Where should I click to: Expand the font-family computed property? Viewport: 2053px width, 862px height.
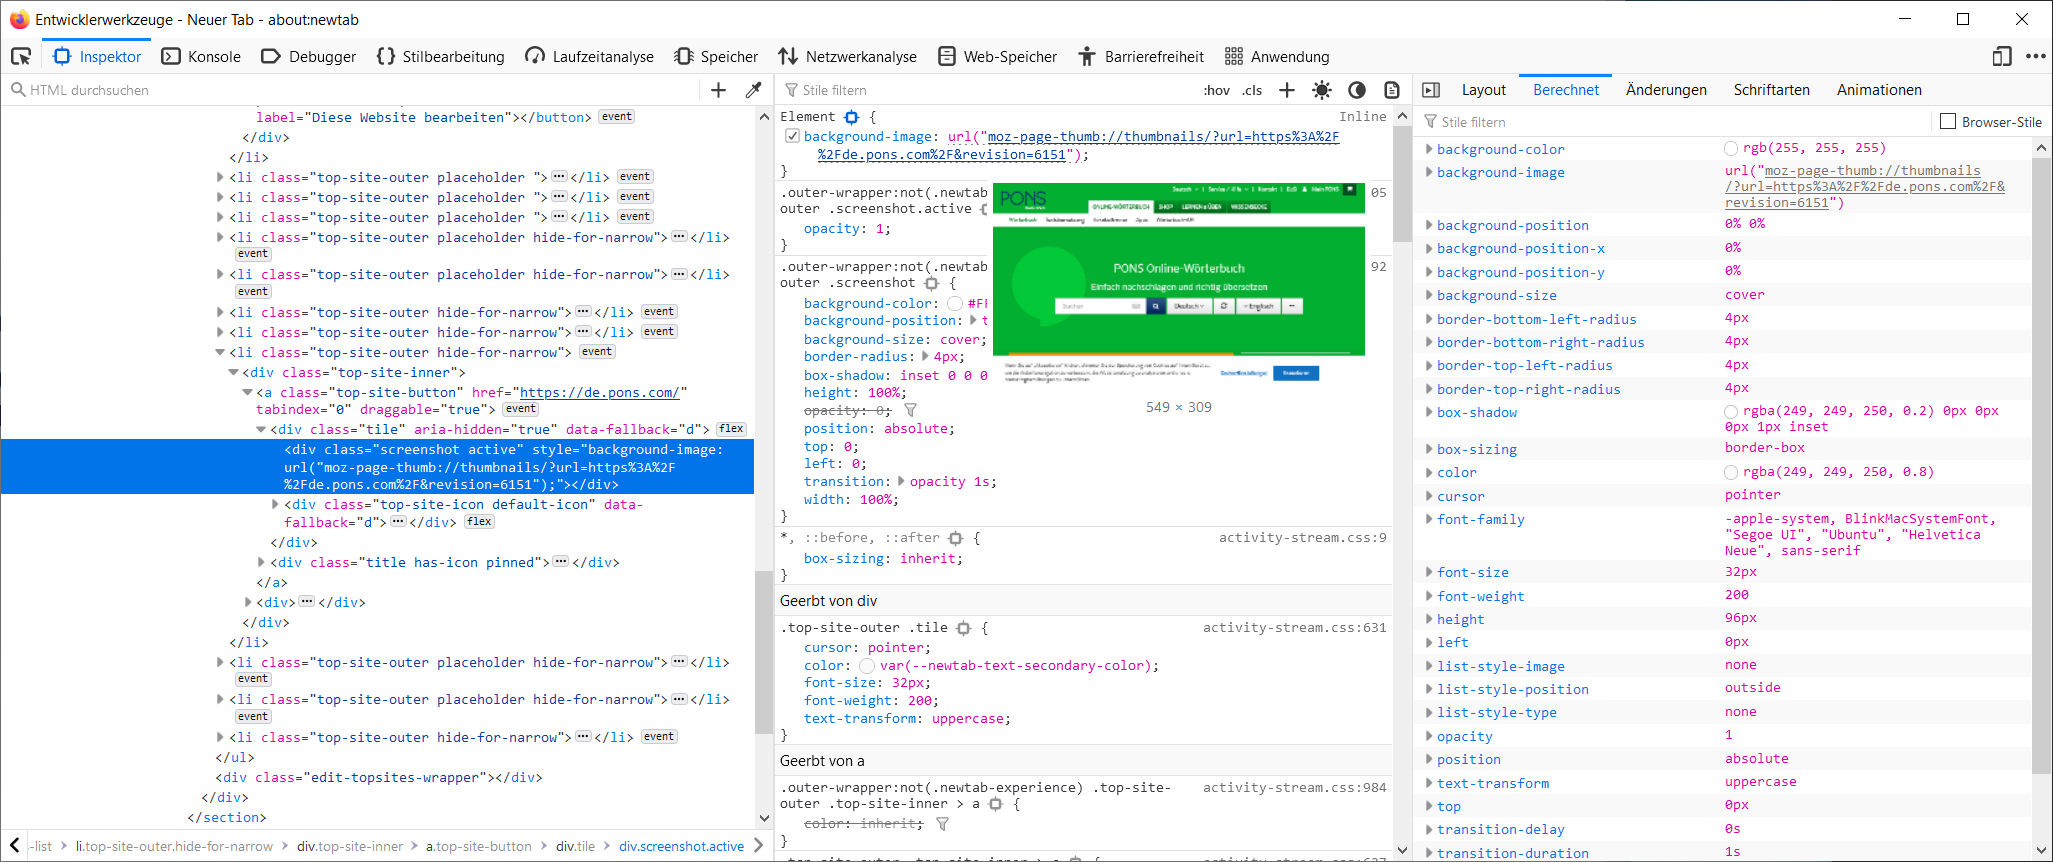point(1429,519)
